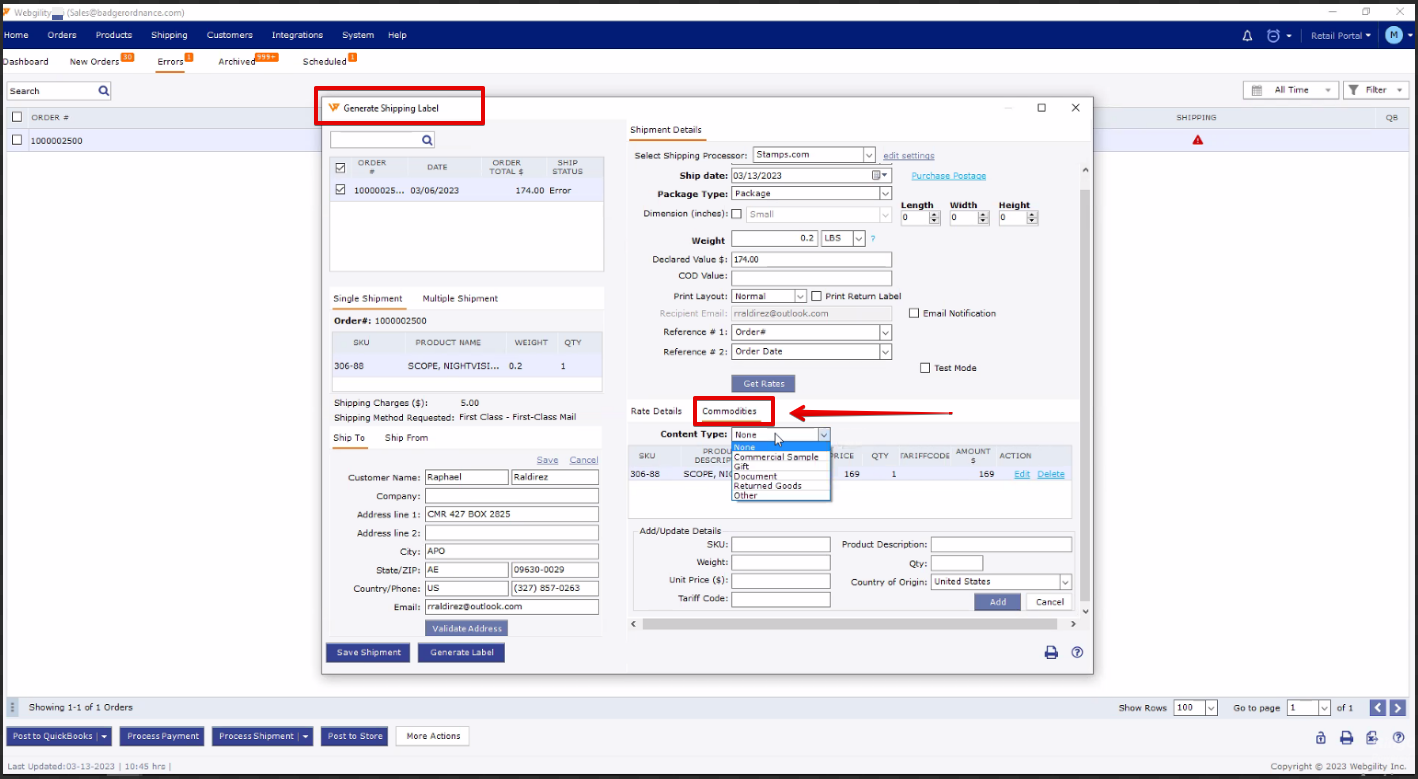The image size is (1418, 779).
Task: Enable the Test Mode checkbox
Action: (x=925, y=368)
